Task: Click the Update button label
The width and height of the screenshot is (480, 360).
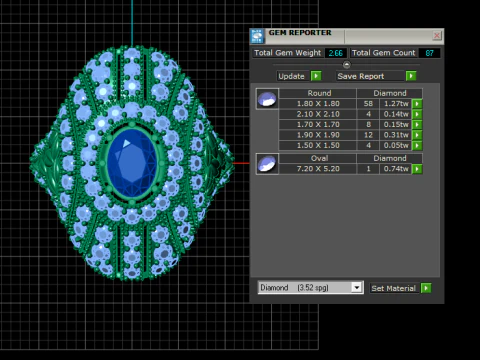Action: (x=291, y=76)
